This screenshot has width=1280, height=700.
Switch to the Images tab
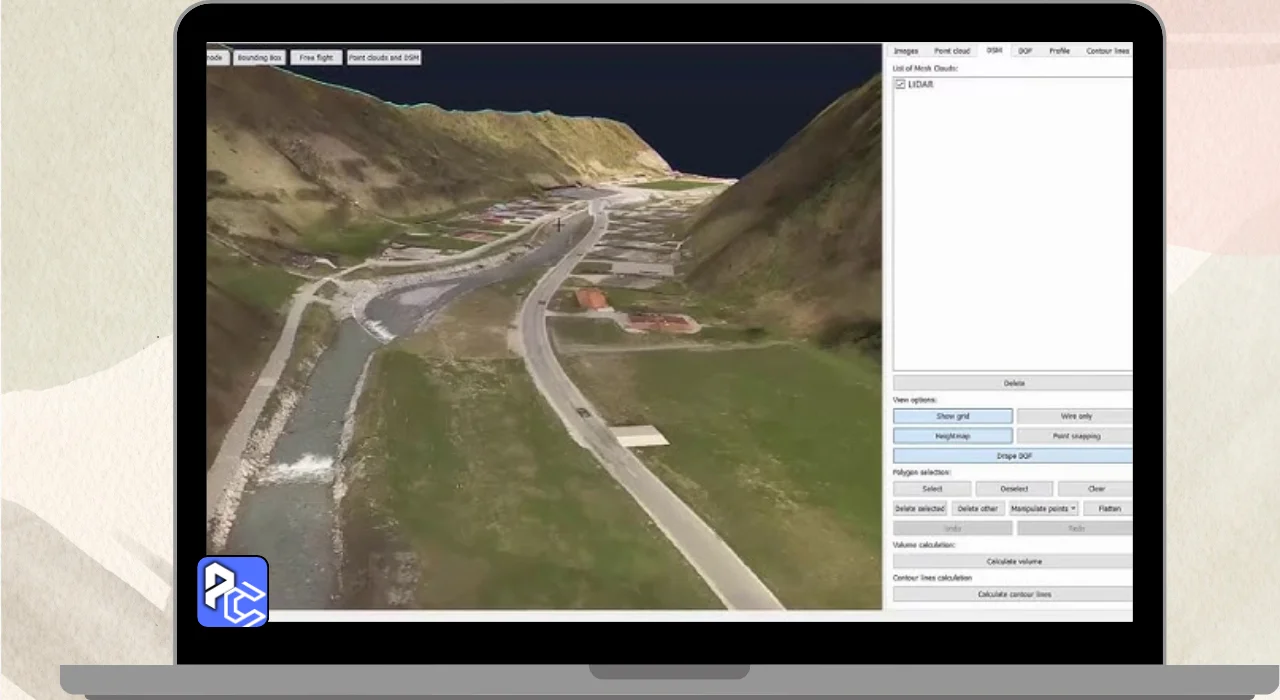click(906, 50)
